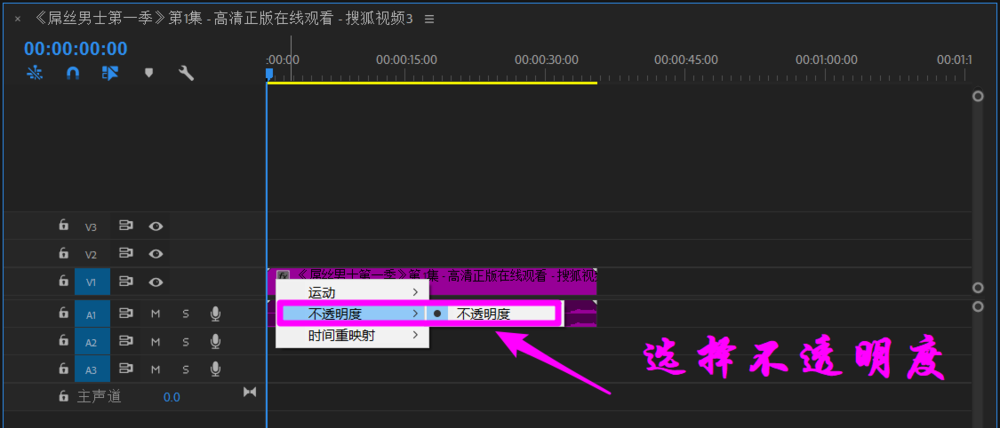The height and width of the screenshot is (428, 1000).
Task: Solo the A1 audio track
Action: tap(186, 314)
